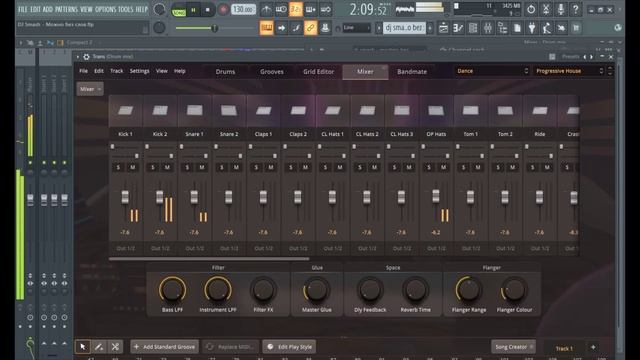640x360 pixels.
Task: Click the Replace MIDI button
Action: pos(231,347)
